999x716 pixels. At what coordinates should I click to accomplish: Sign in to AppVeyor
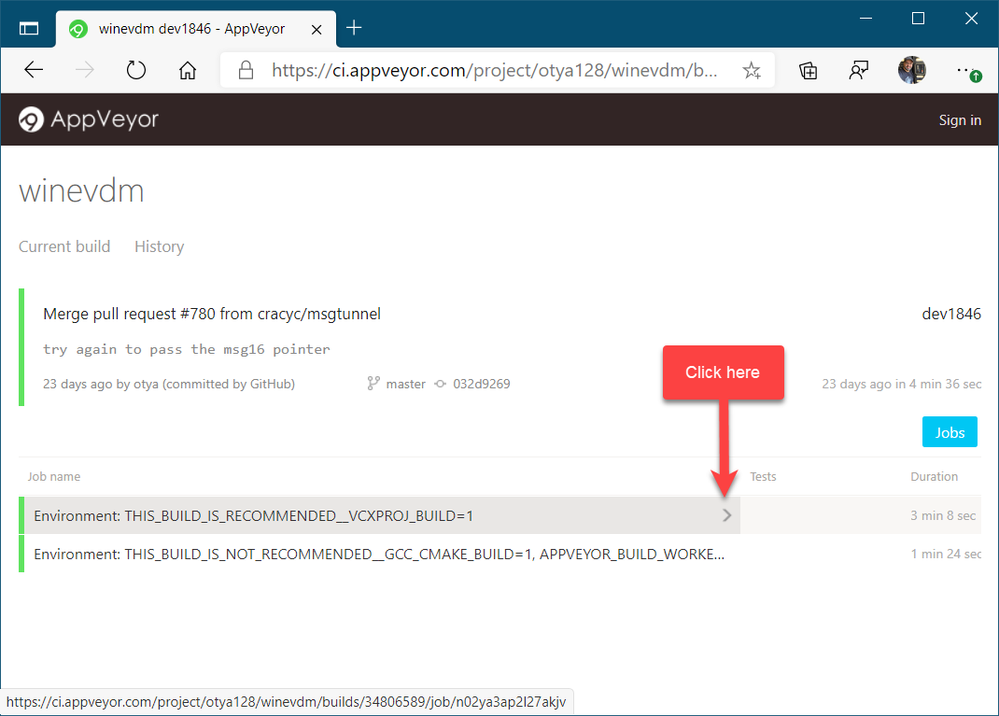959,120
